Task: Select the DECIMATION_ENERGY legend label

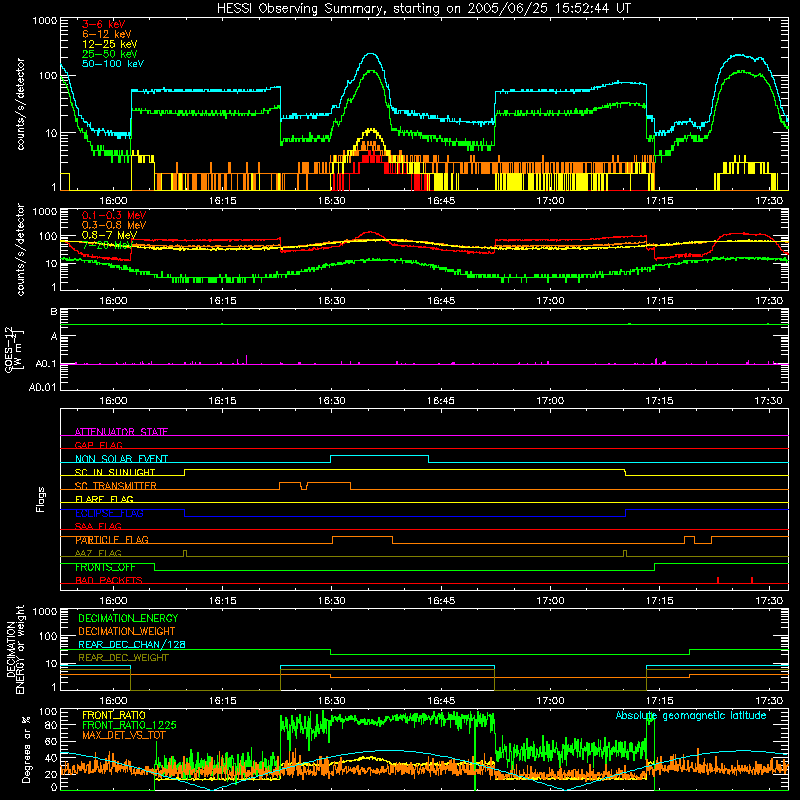Action: (x=128, y=618)
